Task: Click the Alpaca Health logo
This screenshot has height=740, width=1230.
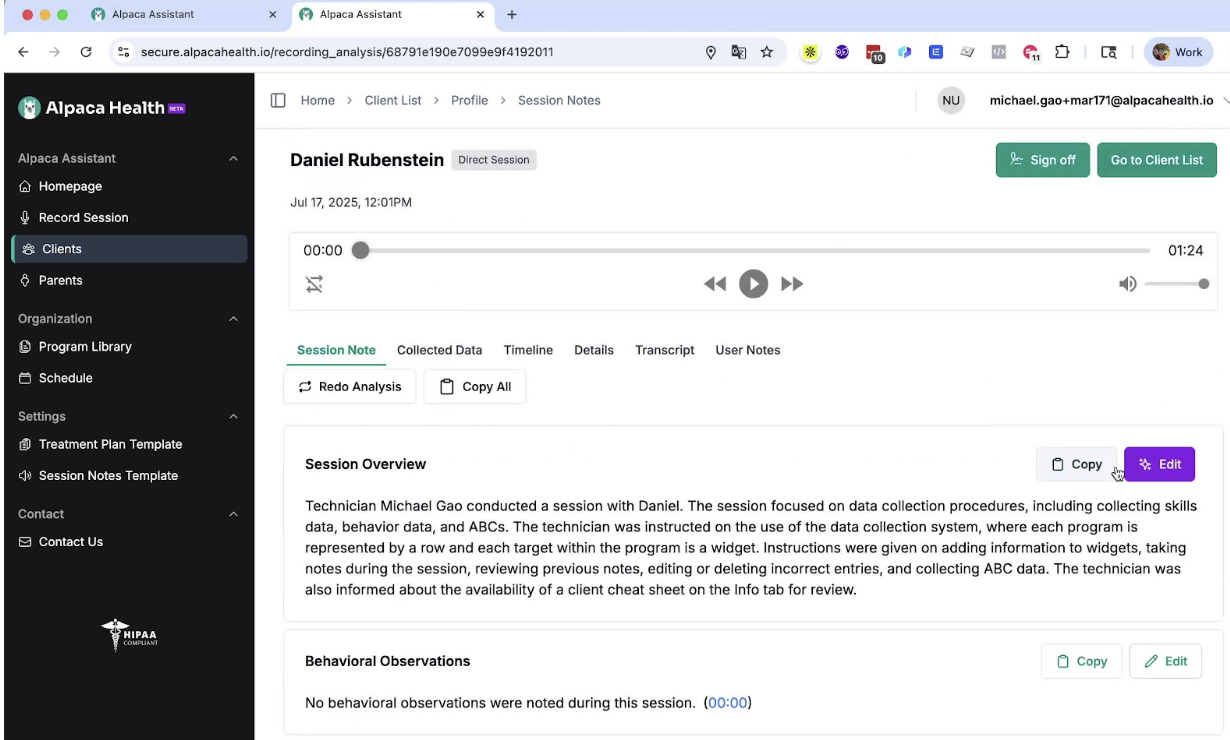Action: (102, 108)
